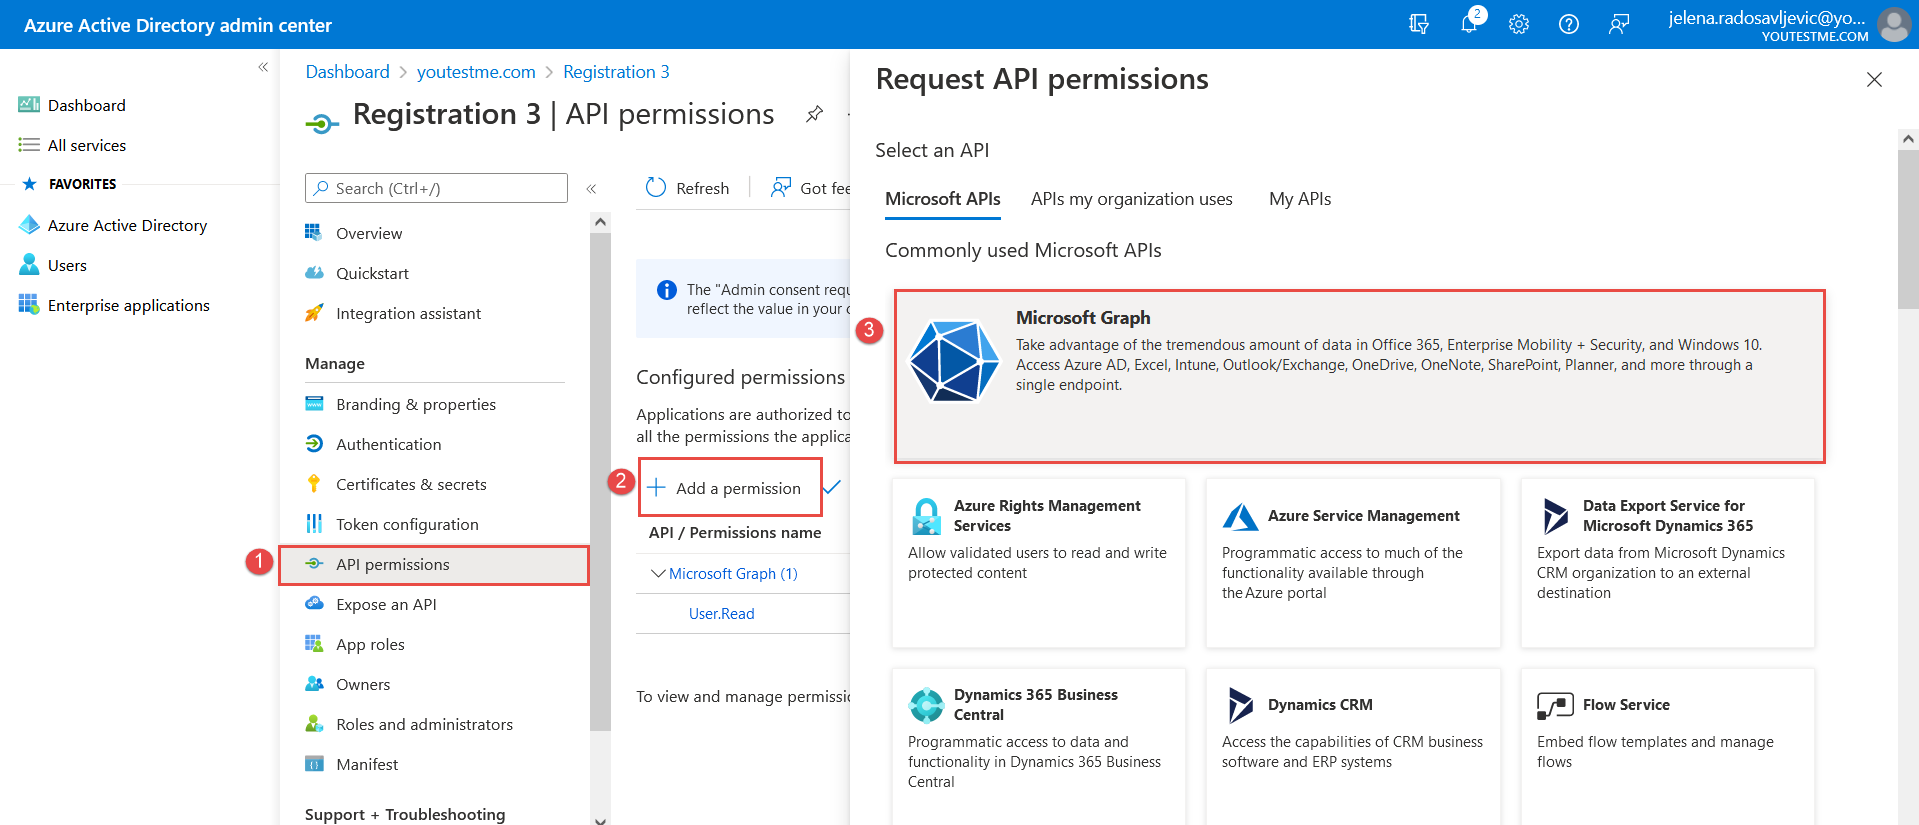1919x825 pixels.
Task: Collapse the left navigation sidebar
Action: click(263, 67)
